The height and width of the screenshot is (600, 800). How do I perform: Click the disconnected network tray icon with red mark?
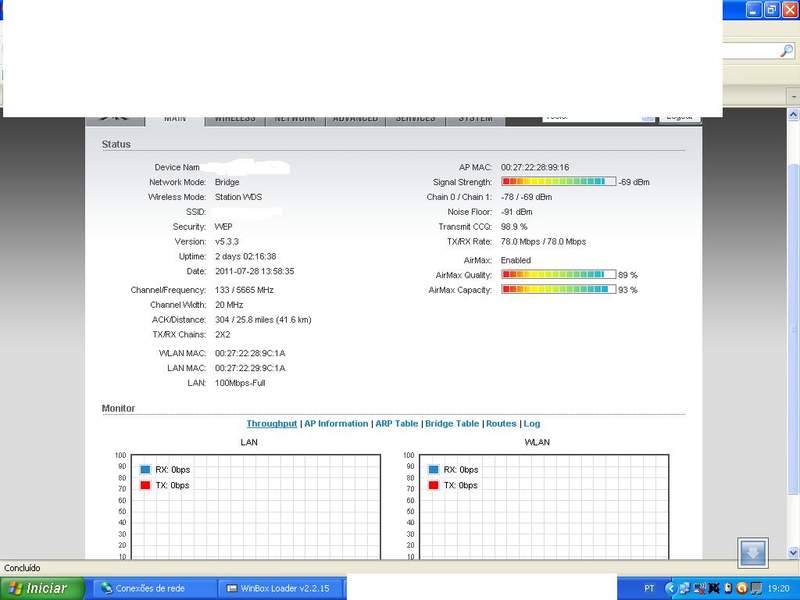pos(699,588)
